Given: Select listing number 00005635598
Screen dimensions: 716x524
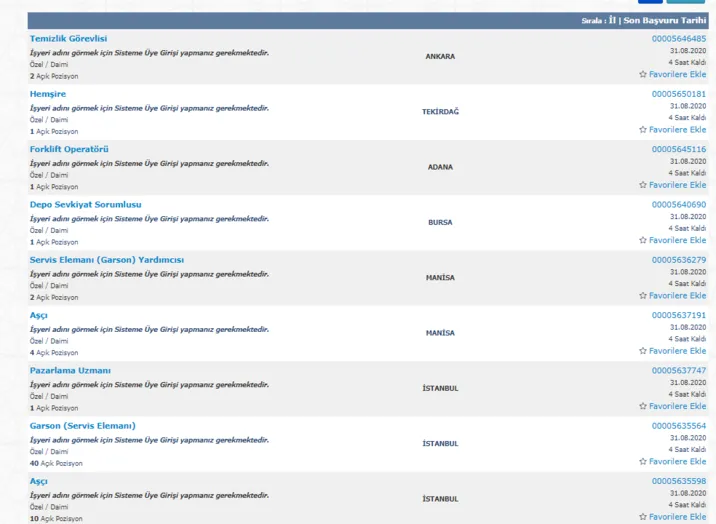Looking at the screenshot, I should [678, 481].
